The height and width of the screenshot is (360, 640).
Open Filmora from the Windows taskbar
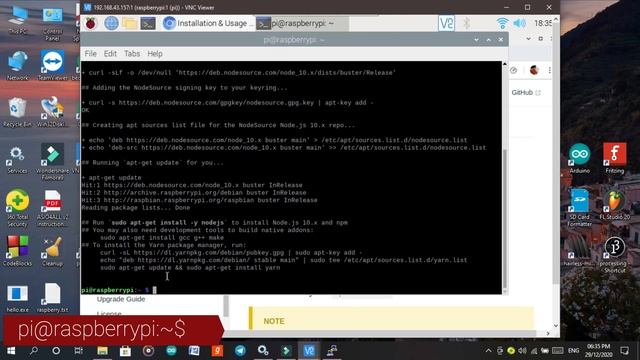(x=286, y=351)
